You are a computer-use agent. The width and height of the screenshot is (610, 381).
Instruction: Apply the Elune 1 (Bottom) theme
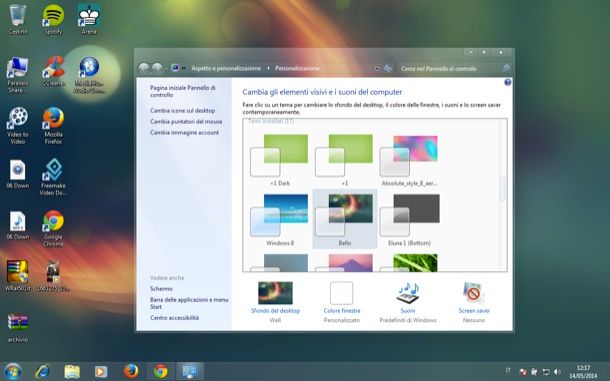pos(409,220)
